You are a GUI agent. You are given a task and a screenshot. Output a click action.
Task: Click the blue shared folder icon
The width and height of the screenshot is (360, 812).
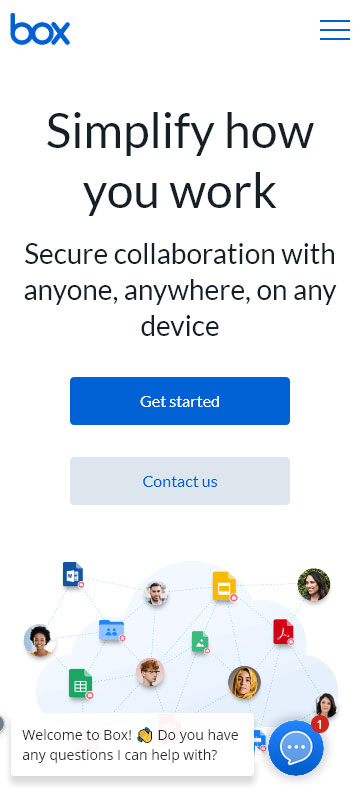coord(111,630)
